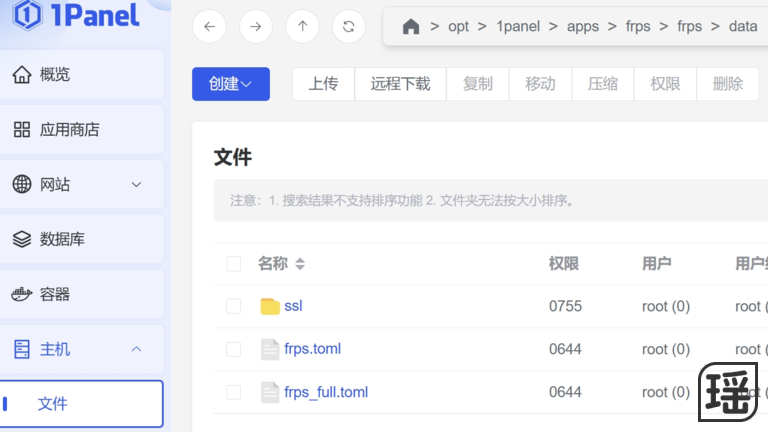Click the 1Panel logo
This screenshot has height=432, width=768.
pos(76,15)
